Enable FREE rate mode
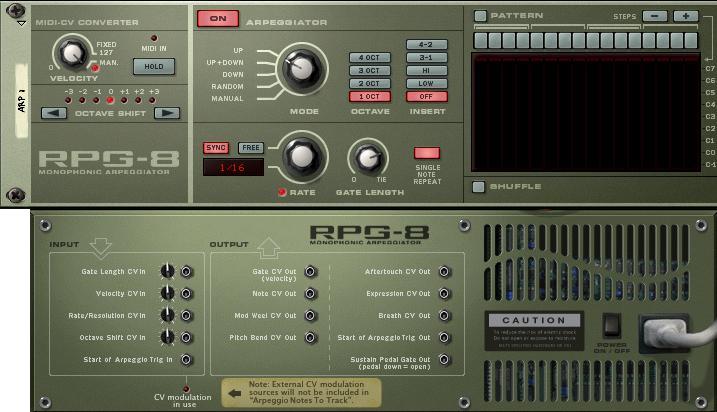717x412 pixels. (x=251, y=148)
